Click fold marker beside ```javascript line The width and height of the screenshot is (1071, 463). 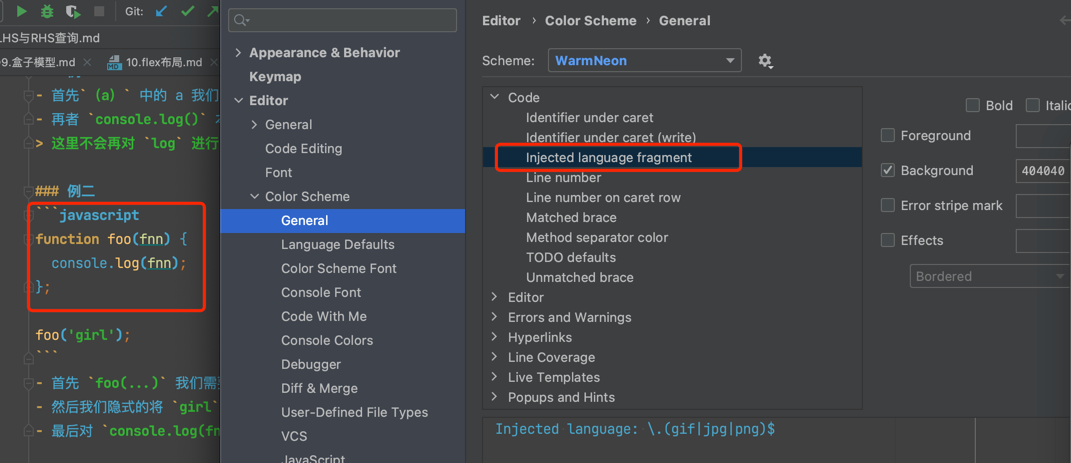click(x=28, y=216)
